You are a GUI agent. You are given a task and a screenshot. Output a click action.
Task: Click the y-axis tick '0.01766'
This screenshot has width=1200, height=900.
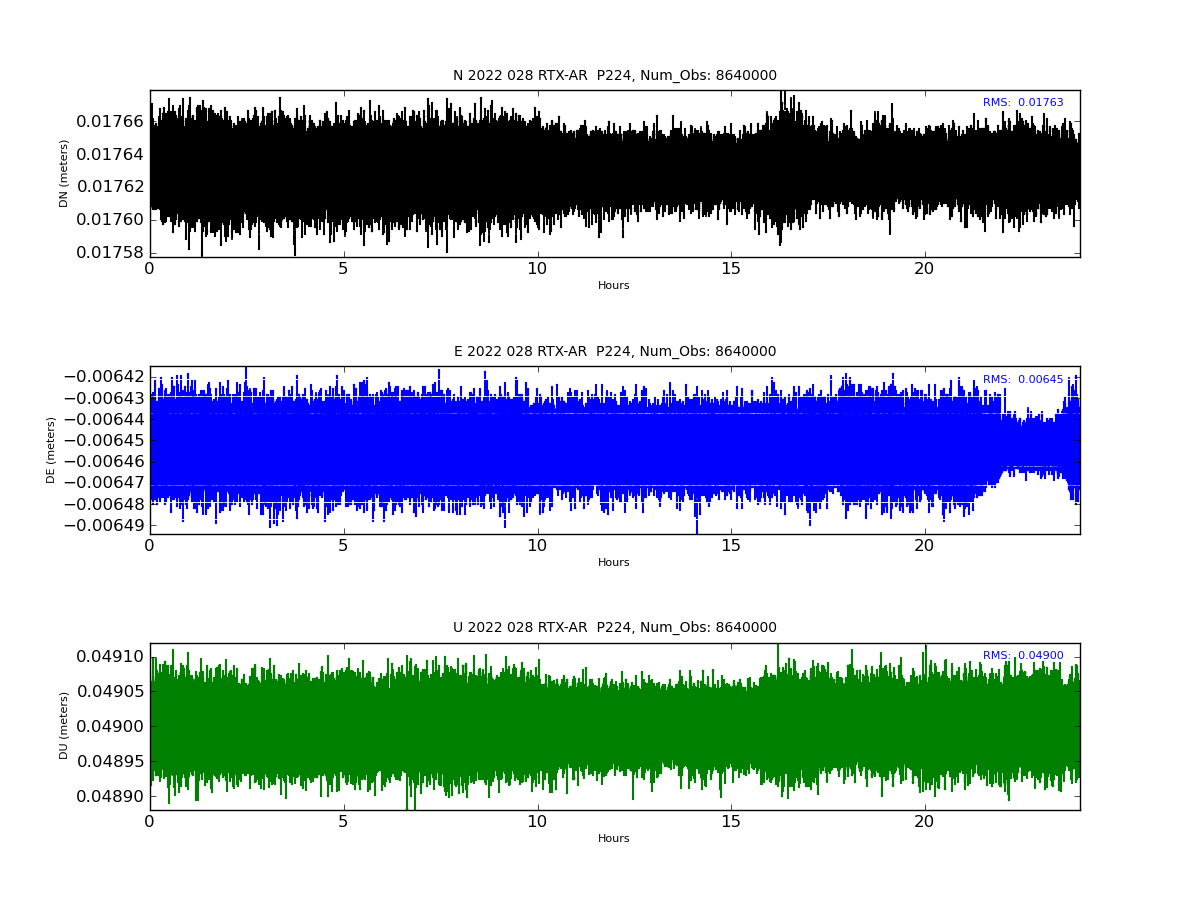pyautogui.click(x=110, y=122)
